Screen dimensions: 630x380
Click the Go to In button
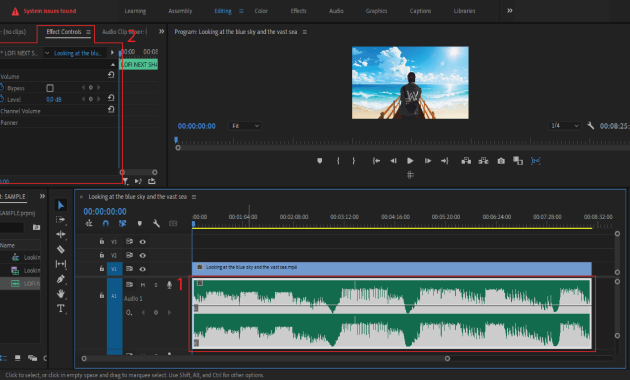(x=376, y=161)
